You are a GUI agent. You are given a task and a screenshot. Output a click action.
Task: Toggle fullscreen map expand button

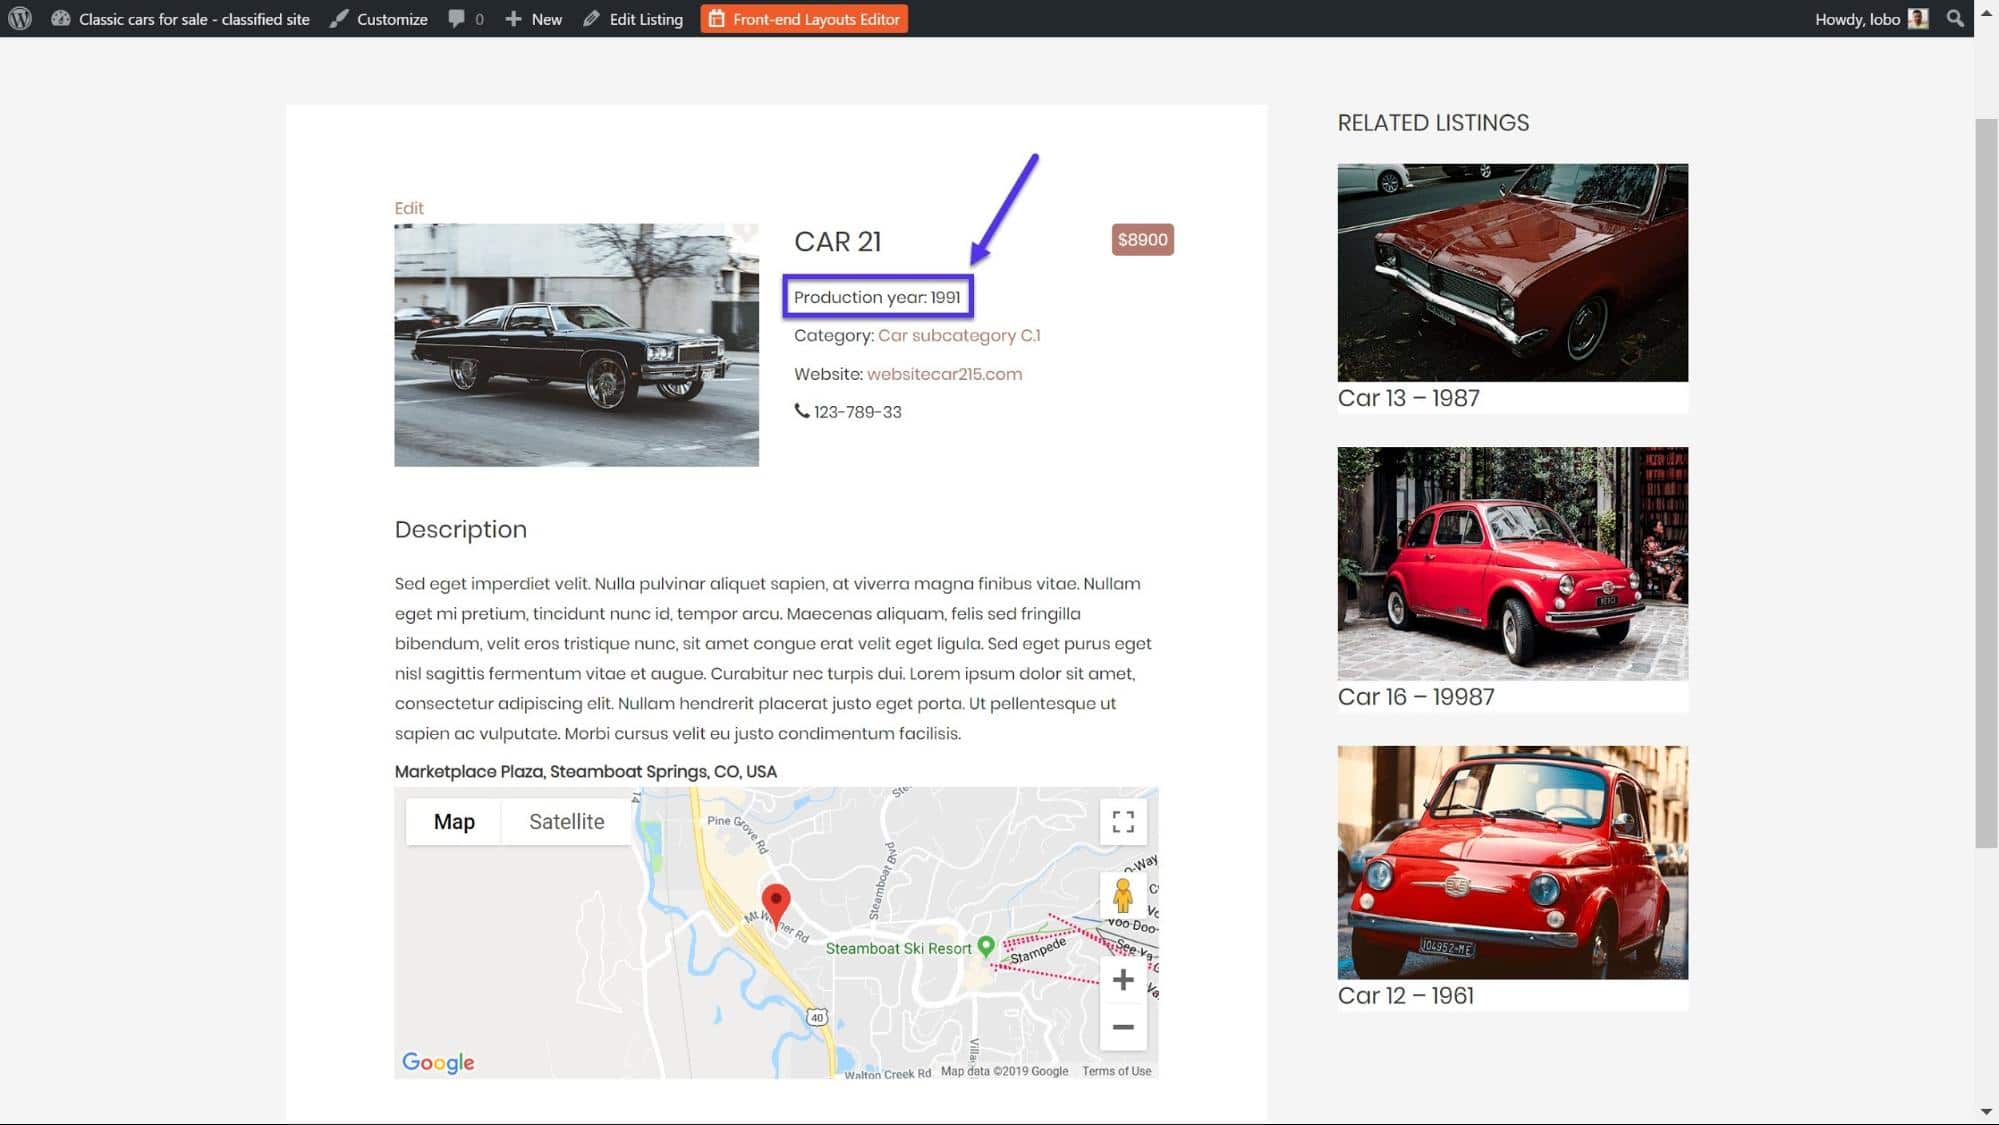[x=1122, y=821]
